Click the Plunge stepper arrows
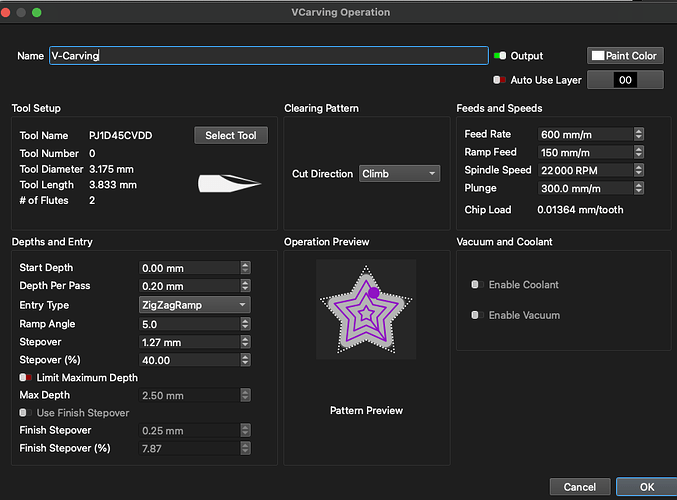The width and height of the screenshot is (677, 500). (x=639, y=188)
